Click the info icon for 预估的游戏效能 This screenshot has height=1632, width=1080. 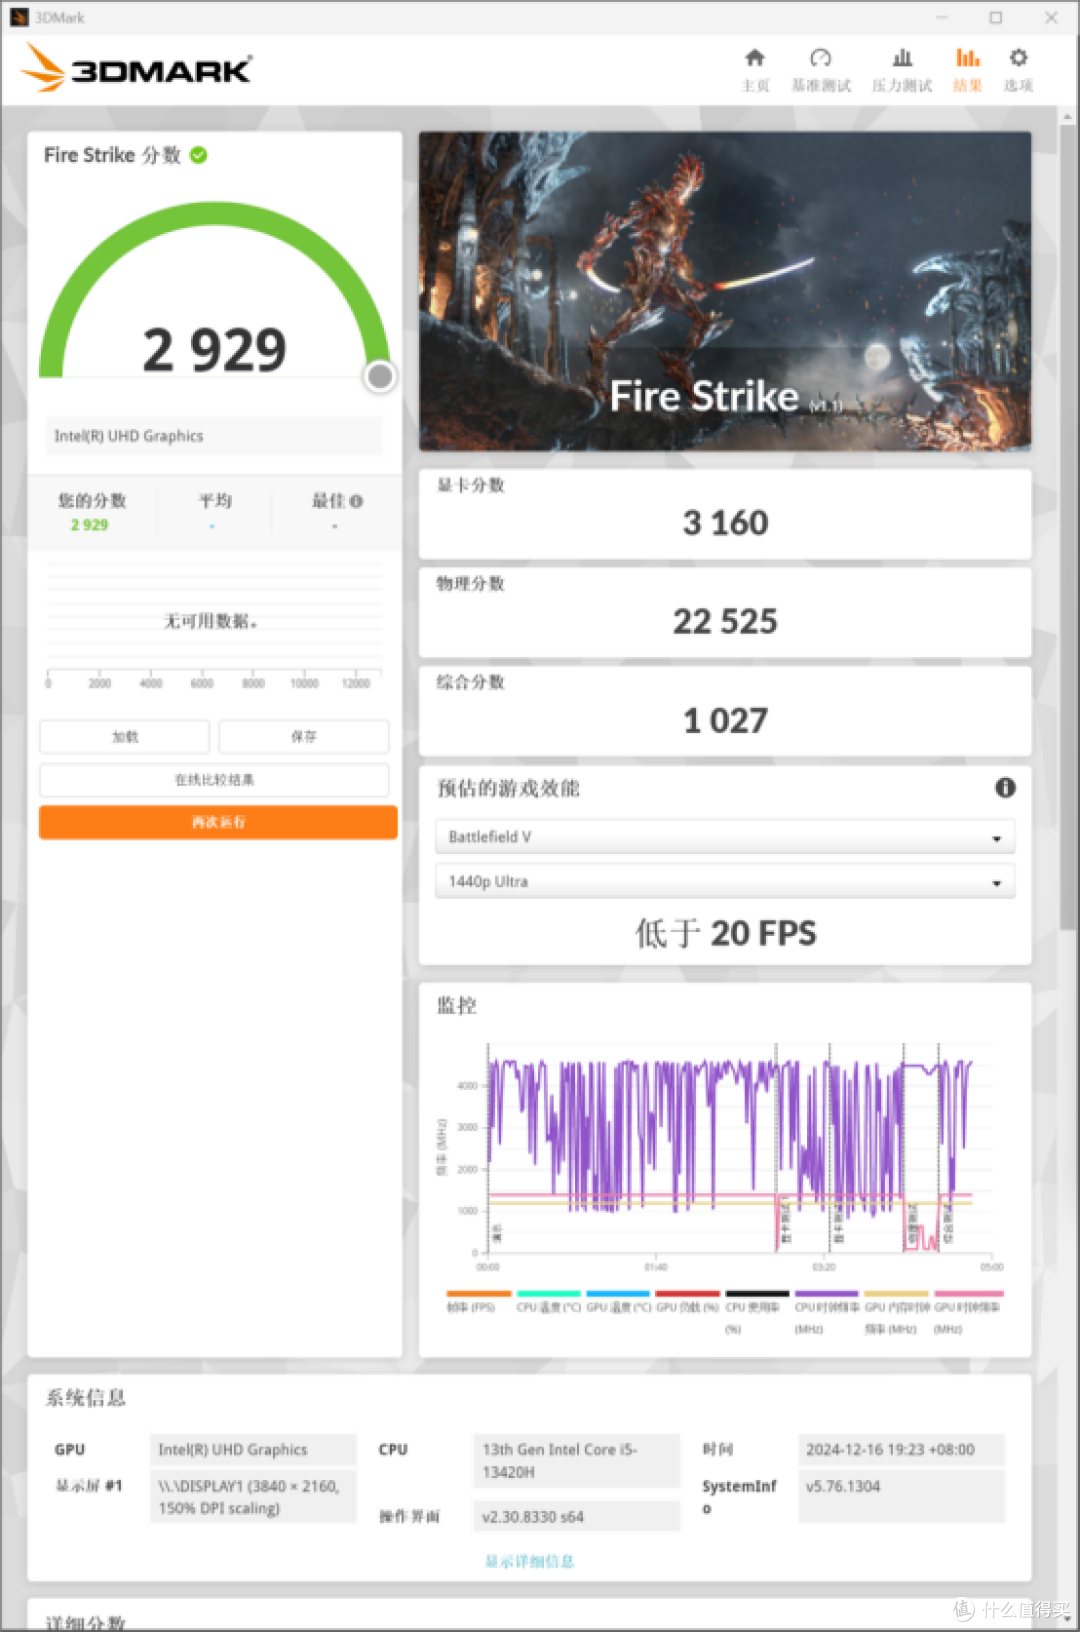(1005, 788)
